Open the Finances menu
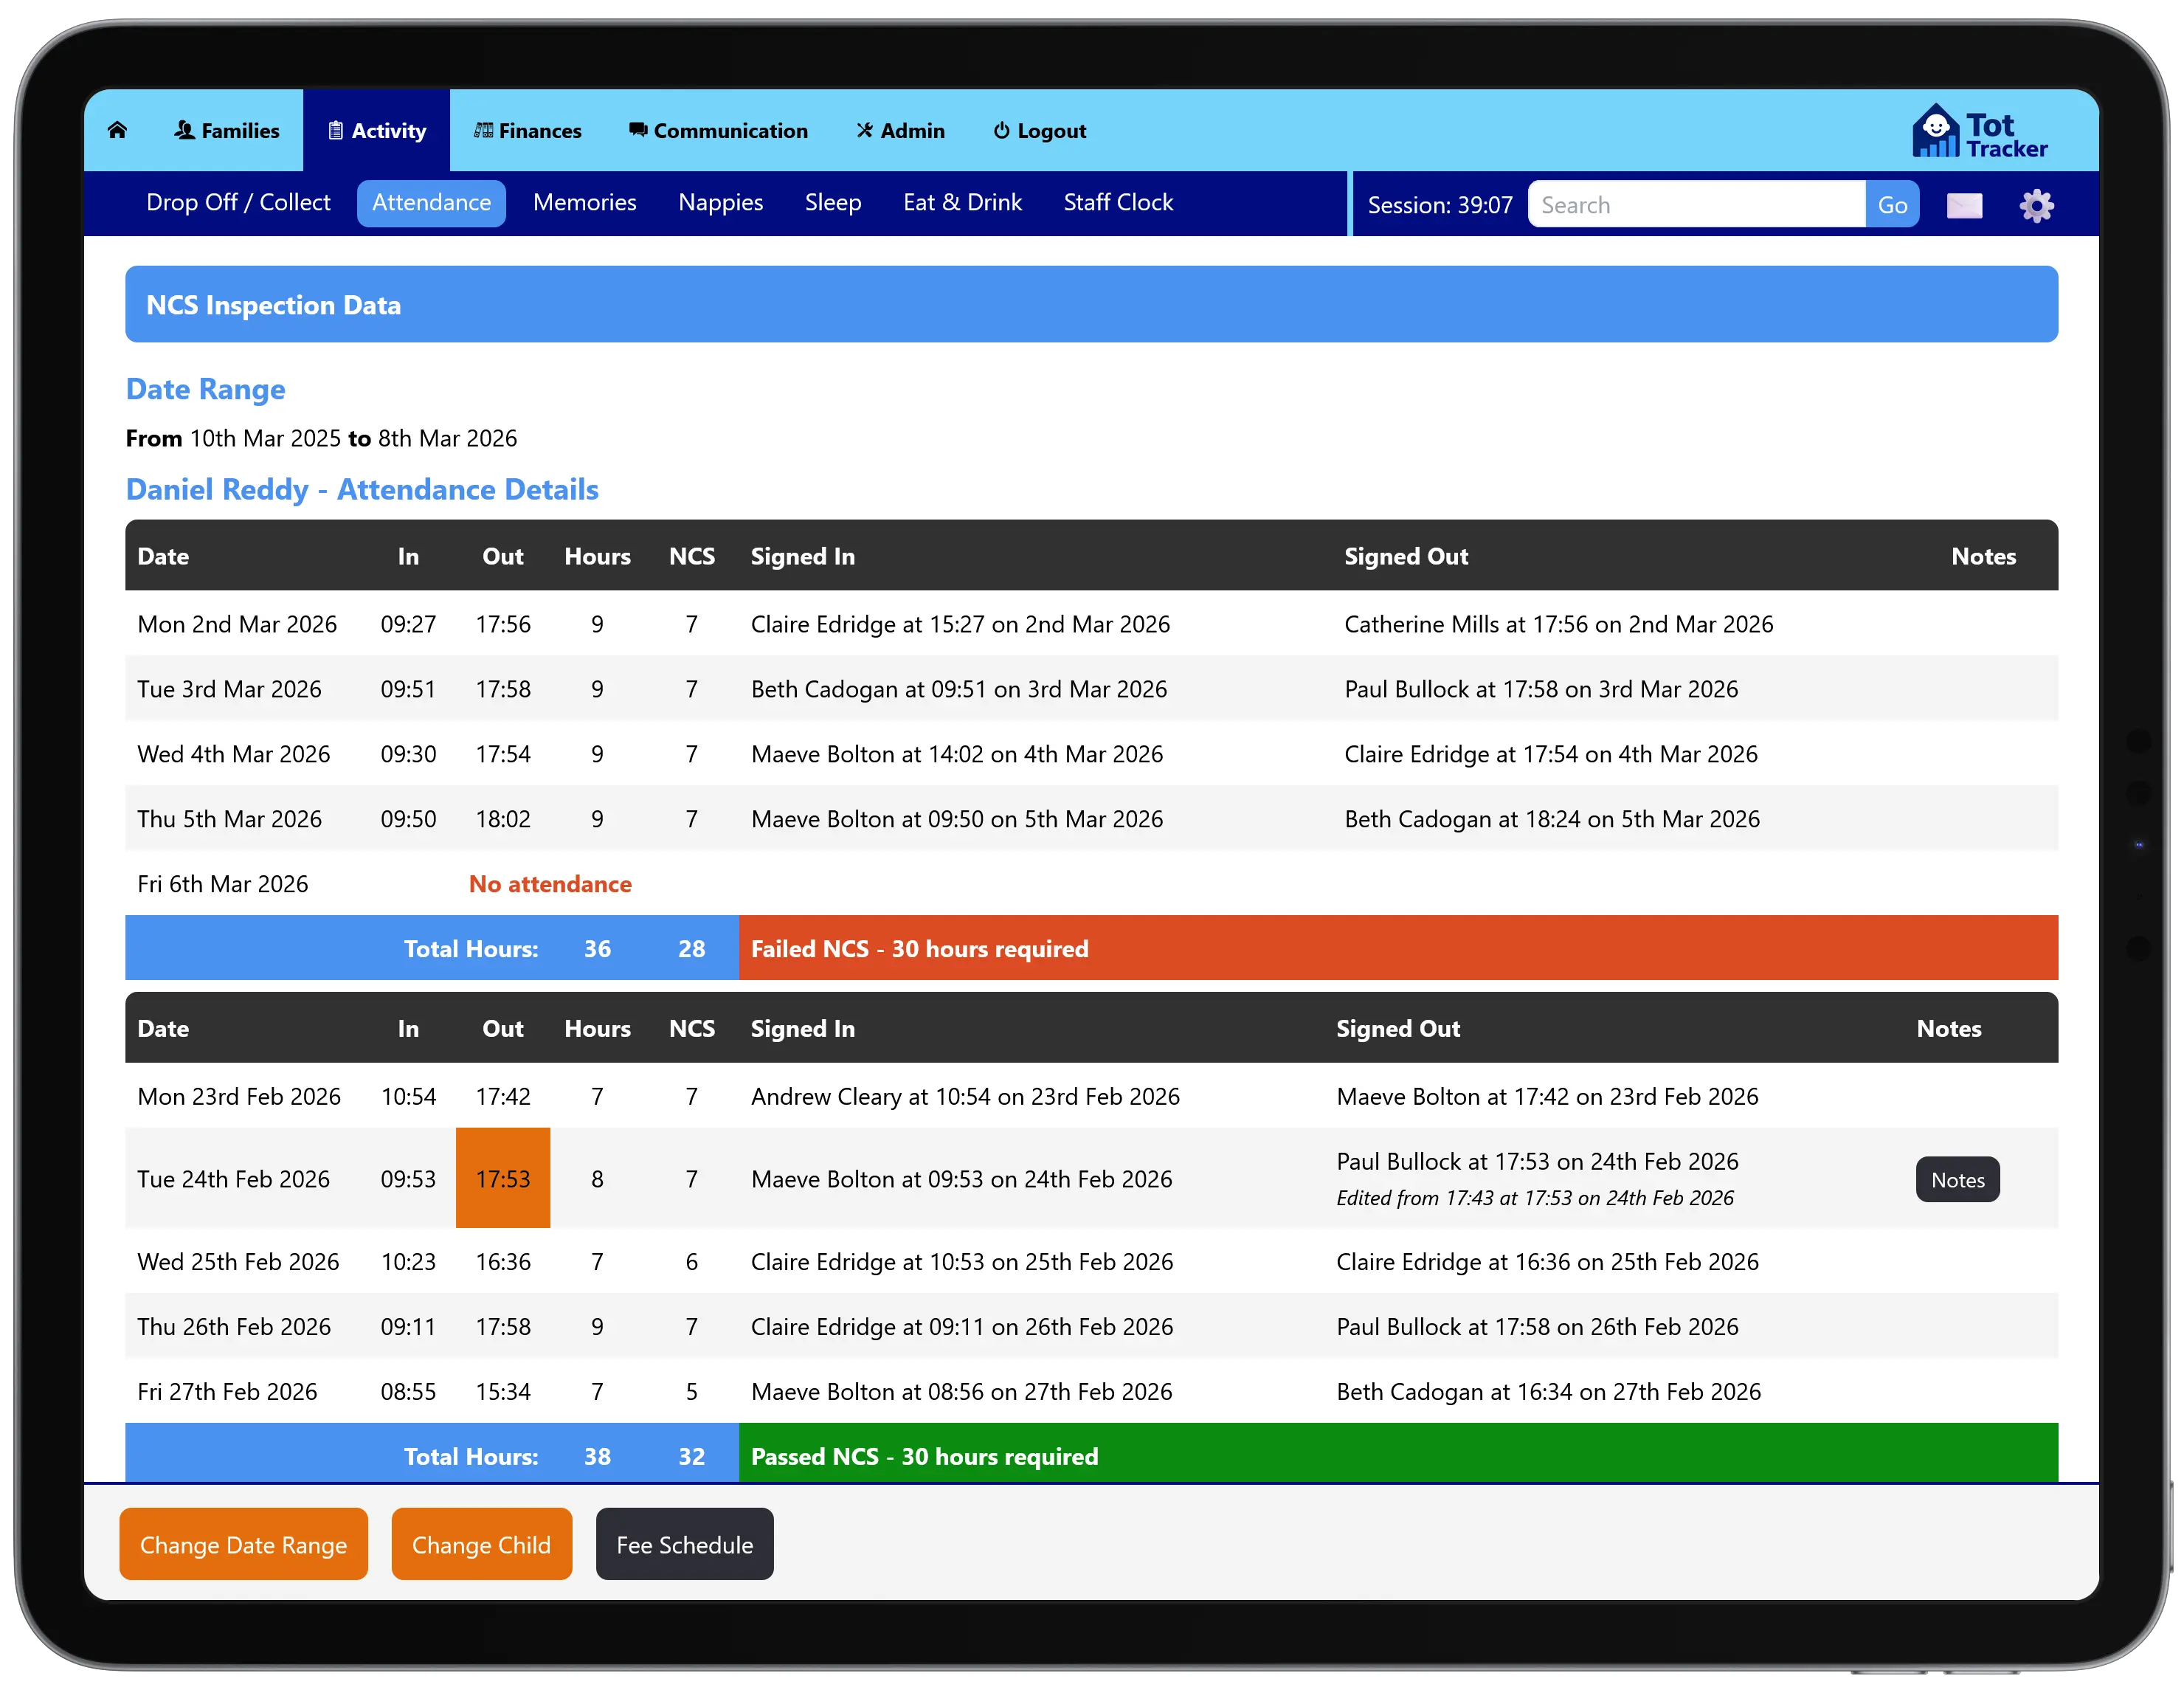This screenshot has height=1690, width=2184. [x=527, y=130]
